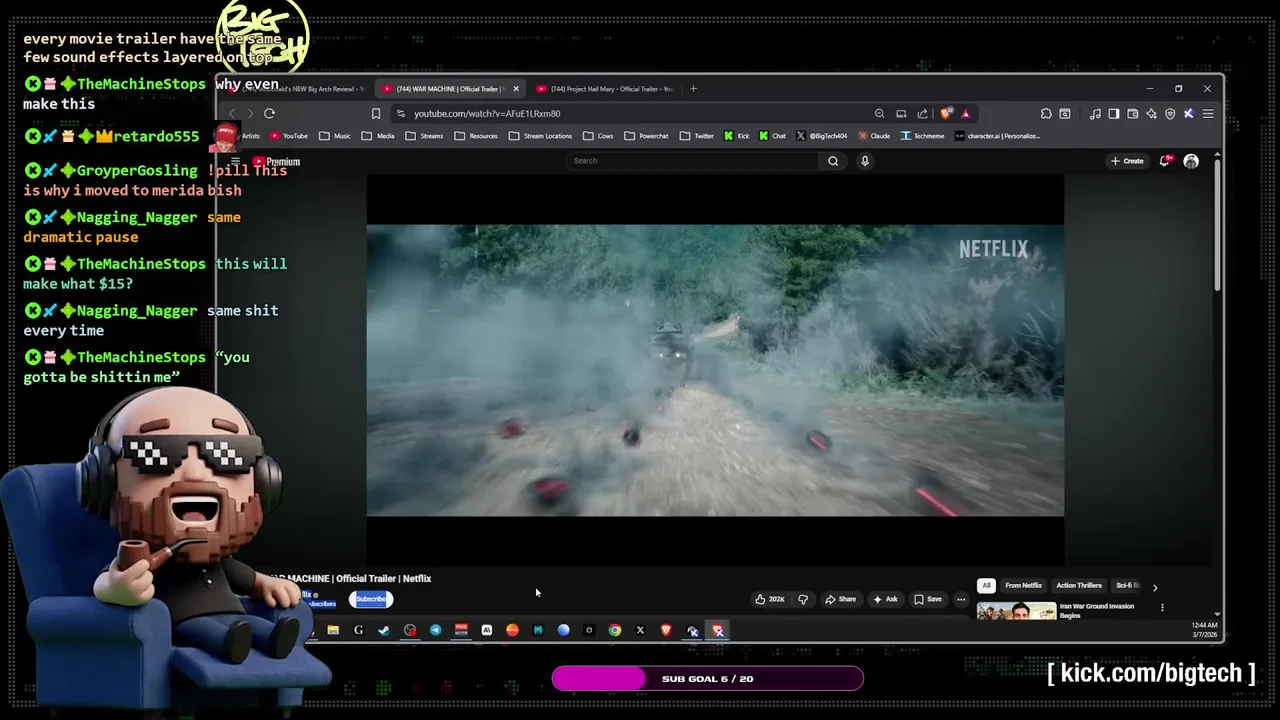The width and height of the screenshot is (1280, 720).
Task: Click YouTube voice search microphone
Action: coord(865,161)
